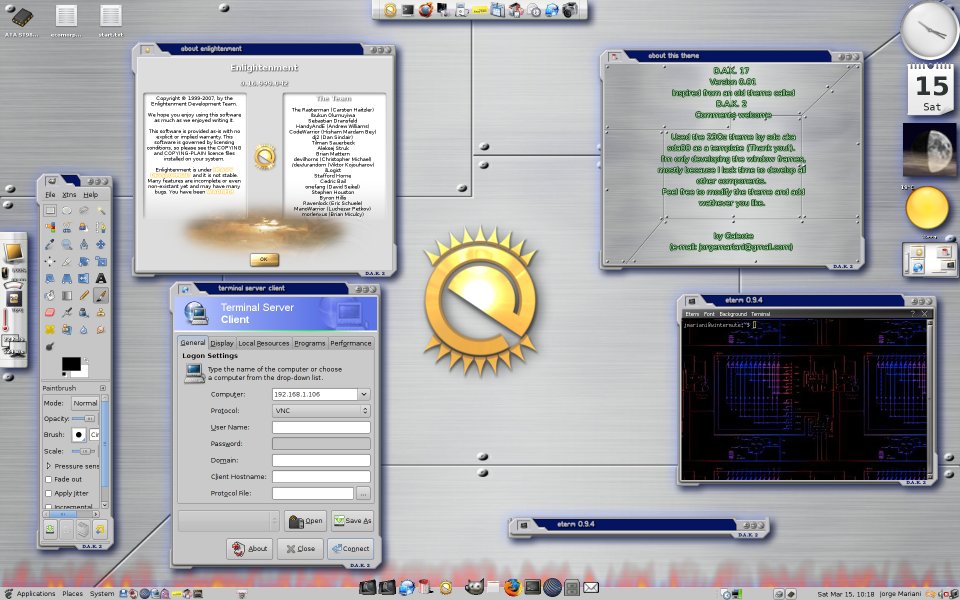960x600 pixels.
Task: Click the yellow sticky note icon in top launcher
Action: 479,10
